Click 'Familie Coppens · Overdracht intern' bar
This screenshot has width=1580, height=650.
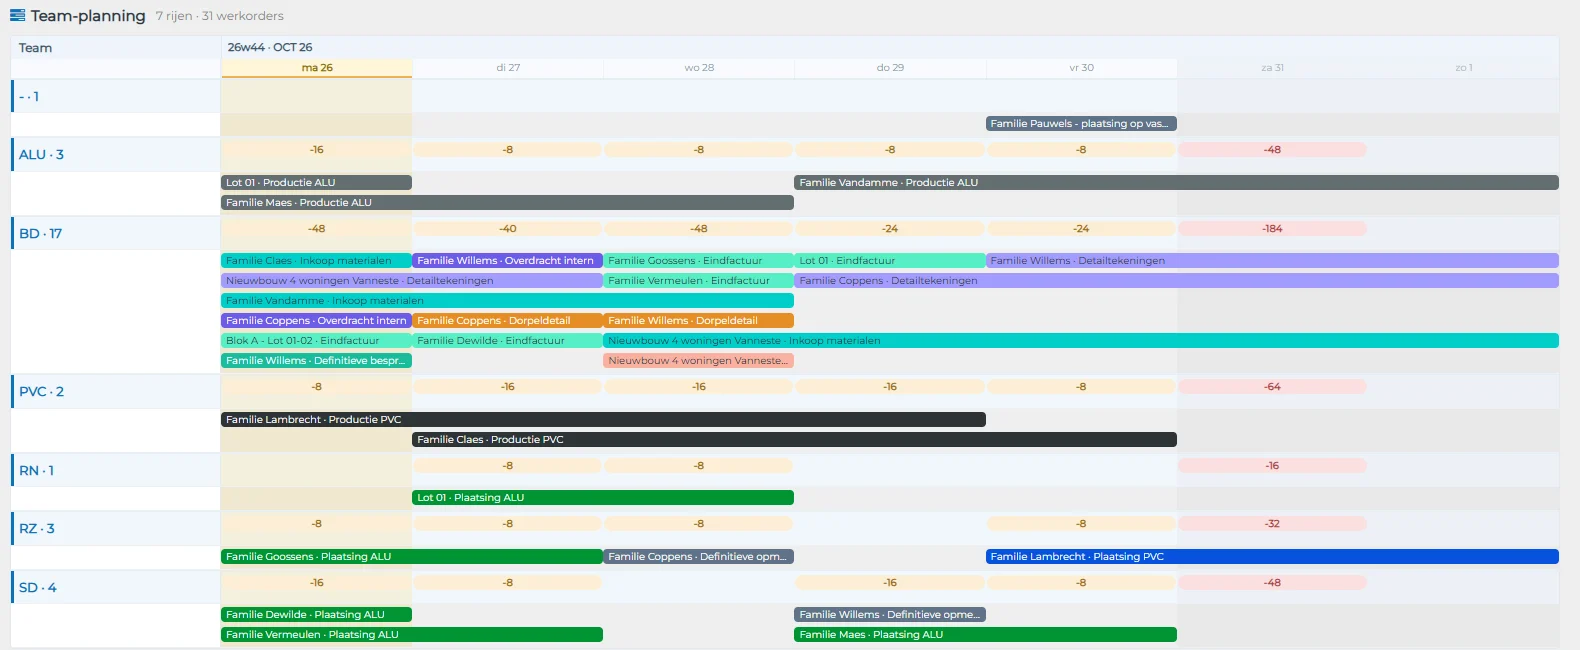point(316,321)
